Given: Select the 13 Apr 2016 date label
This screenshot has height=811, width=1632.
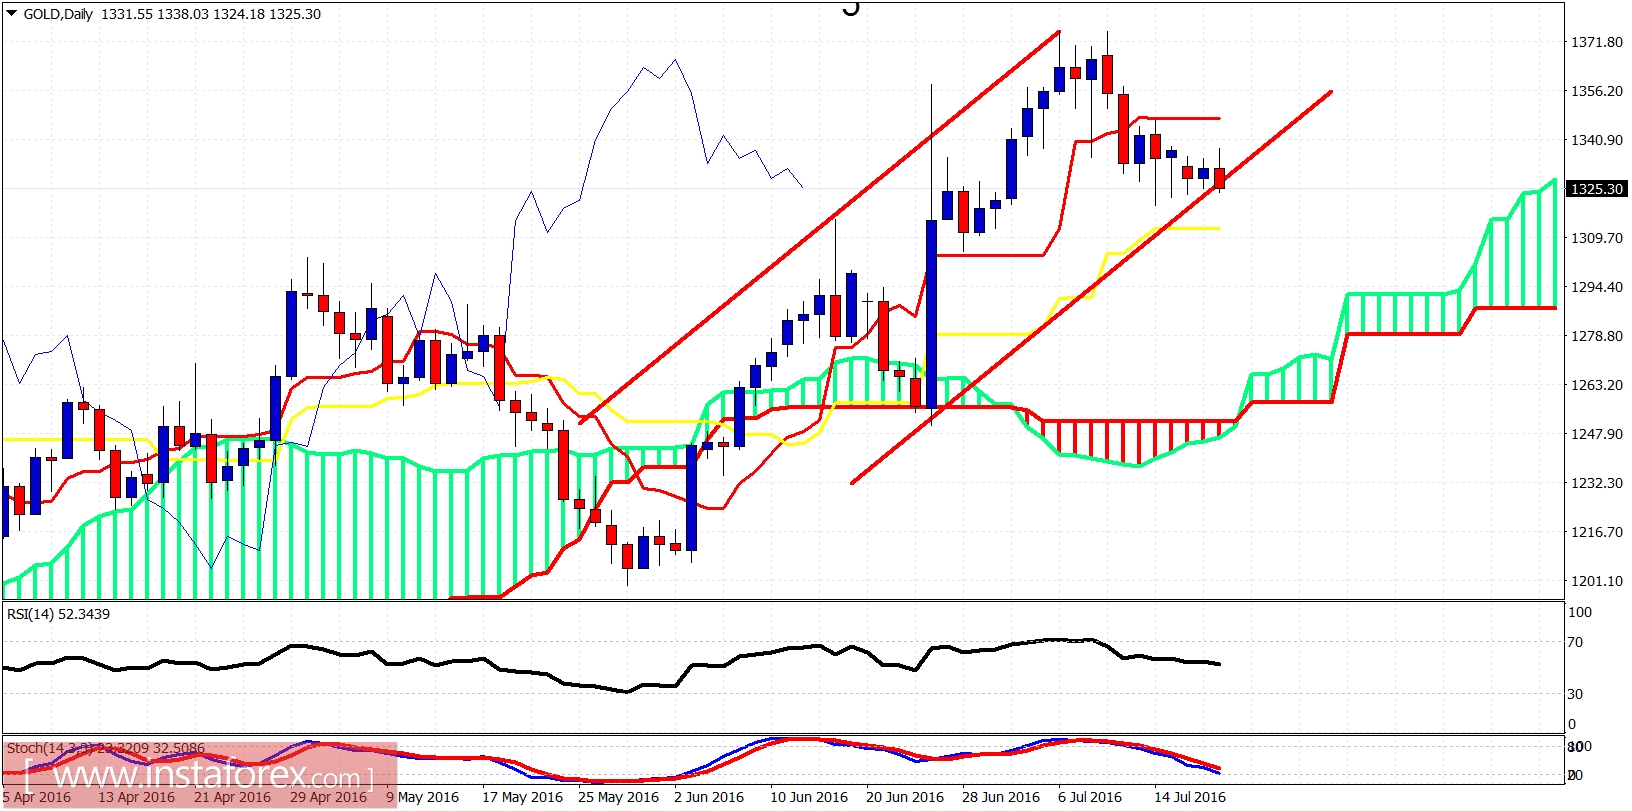Looking at the screenshot, I should (136, 797).
